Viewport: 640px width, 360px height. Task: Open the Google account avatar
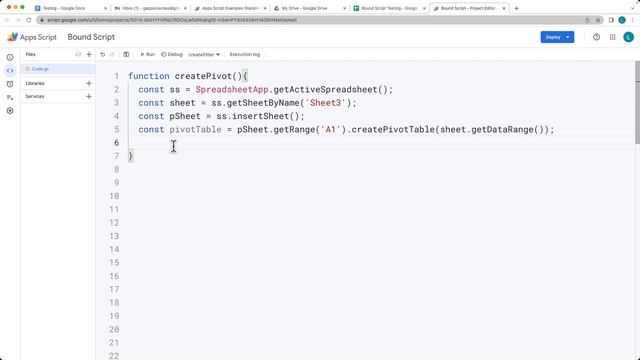tap(629, 37)
